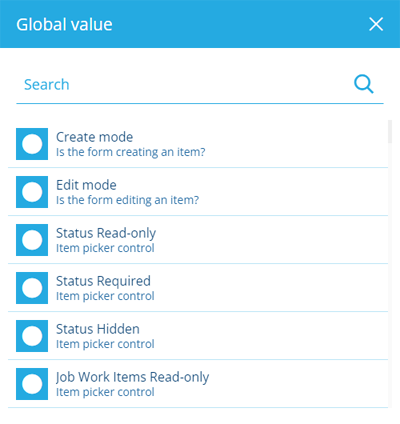Click the Status Read-only circle icon
Image resolution: width=400 pixels, height=424 pixels.
tap(32, 240)
